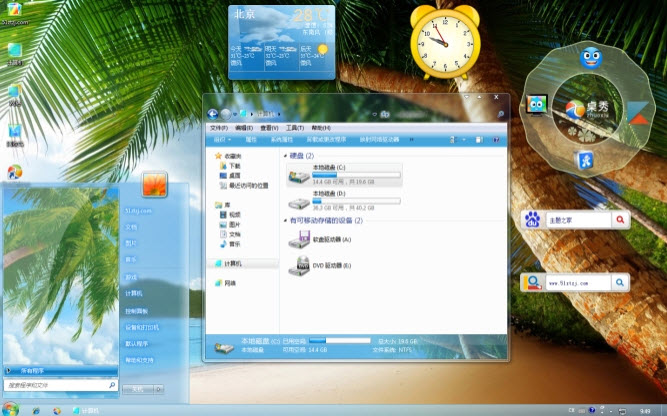Select the DVD drive (E:) icon
Viewport: 667px width, 416px height.
coord(299,266)
